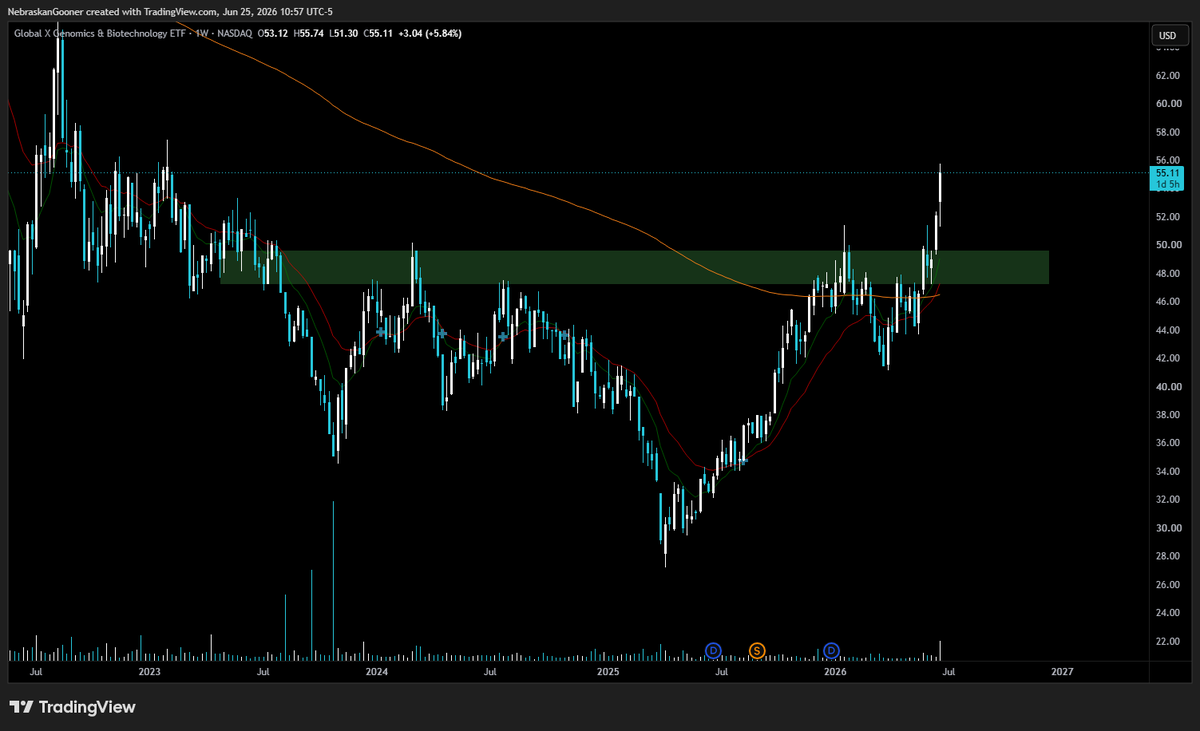Click the 2027 label on the time axis

[1062, 673]
